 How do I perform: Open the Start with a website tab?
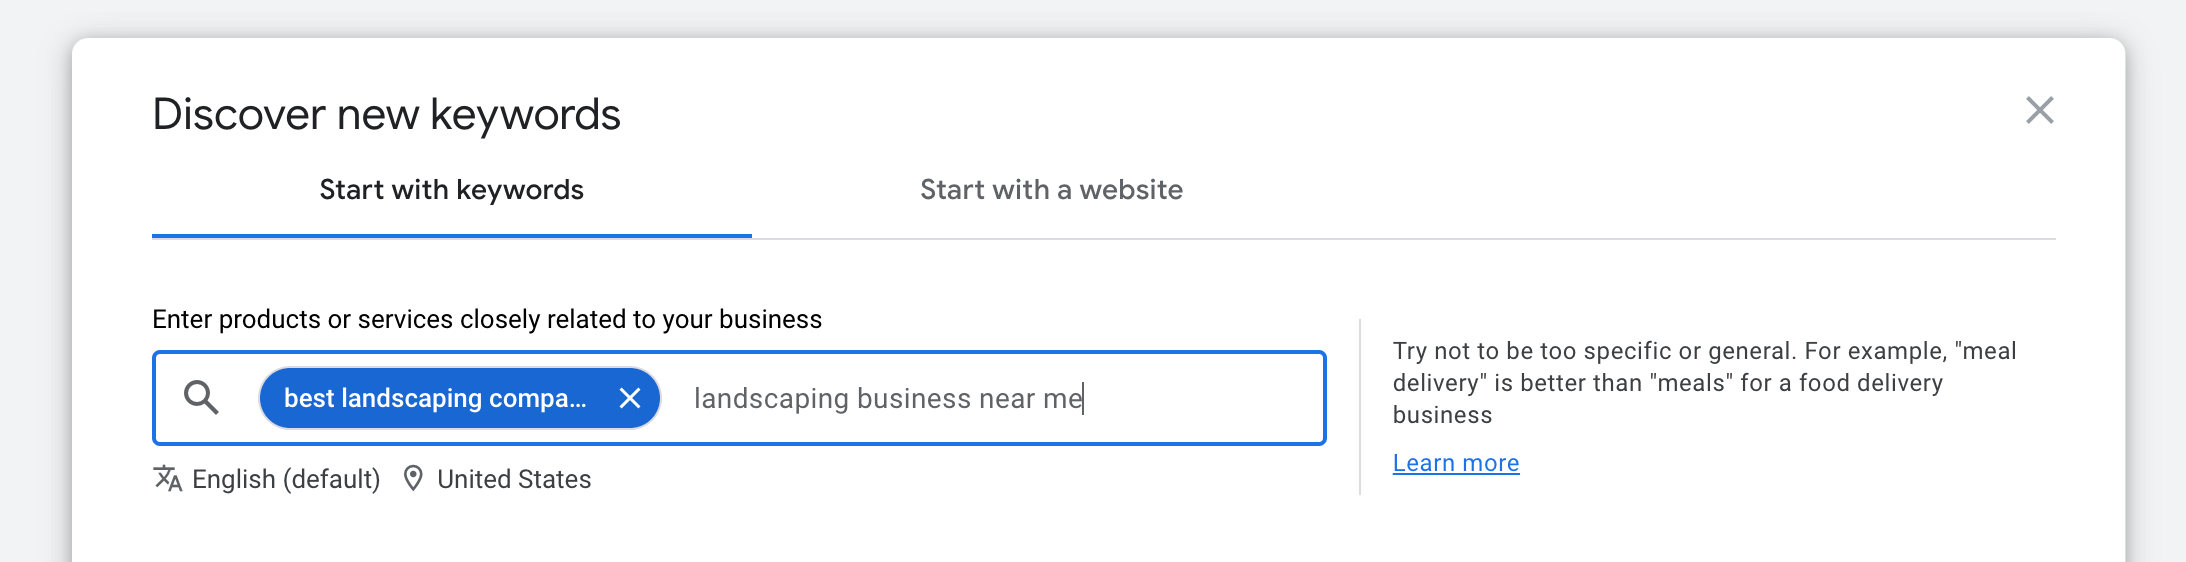click(x=1051, y=190)
